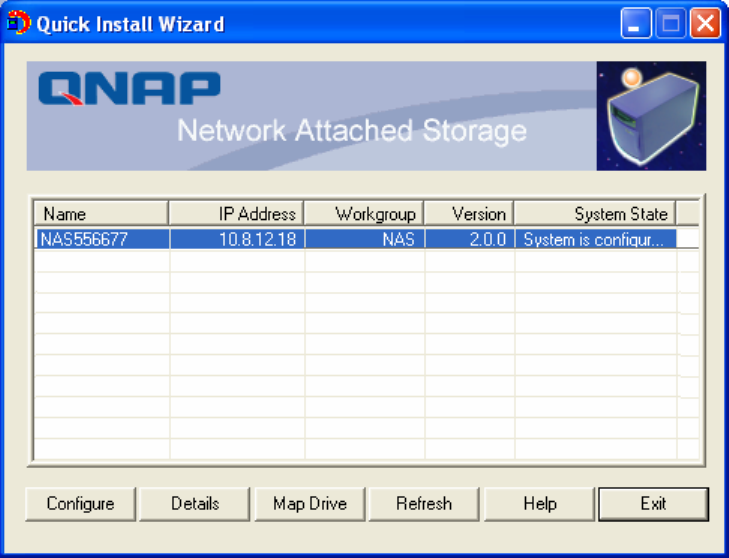
Task: Sort by the Name column header
Action: (101, 214)
